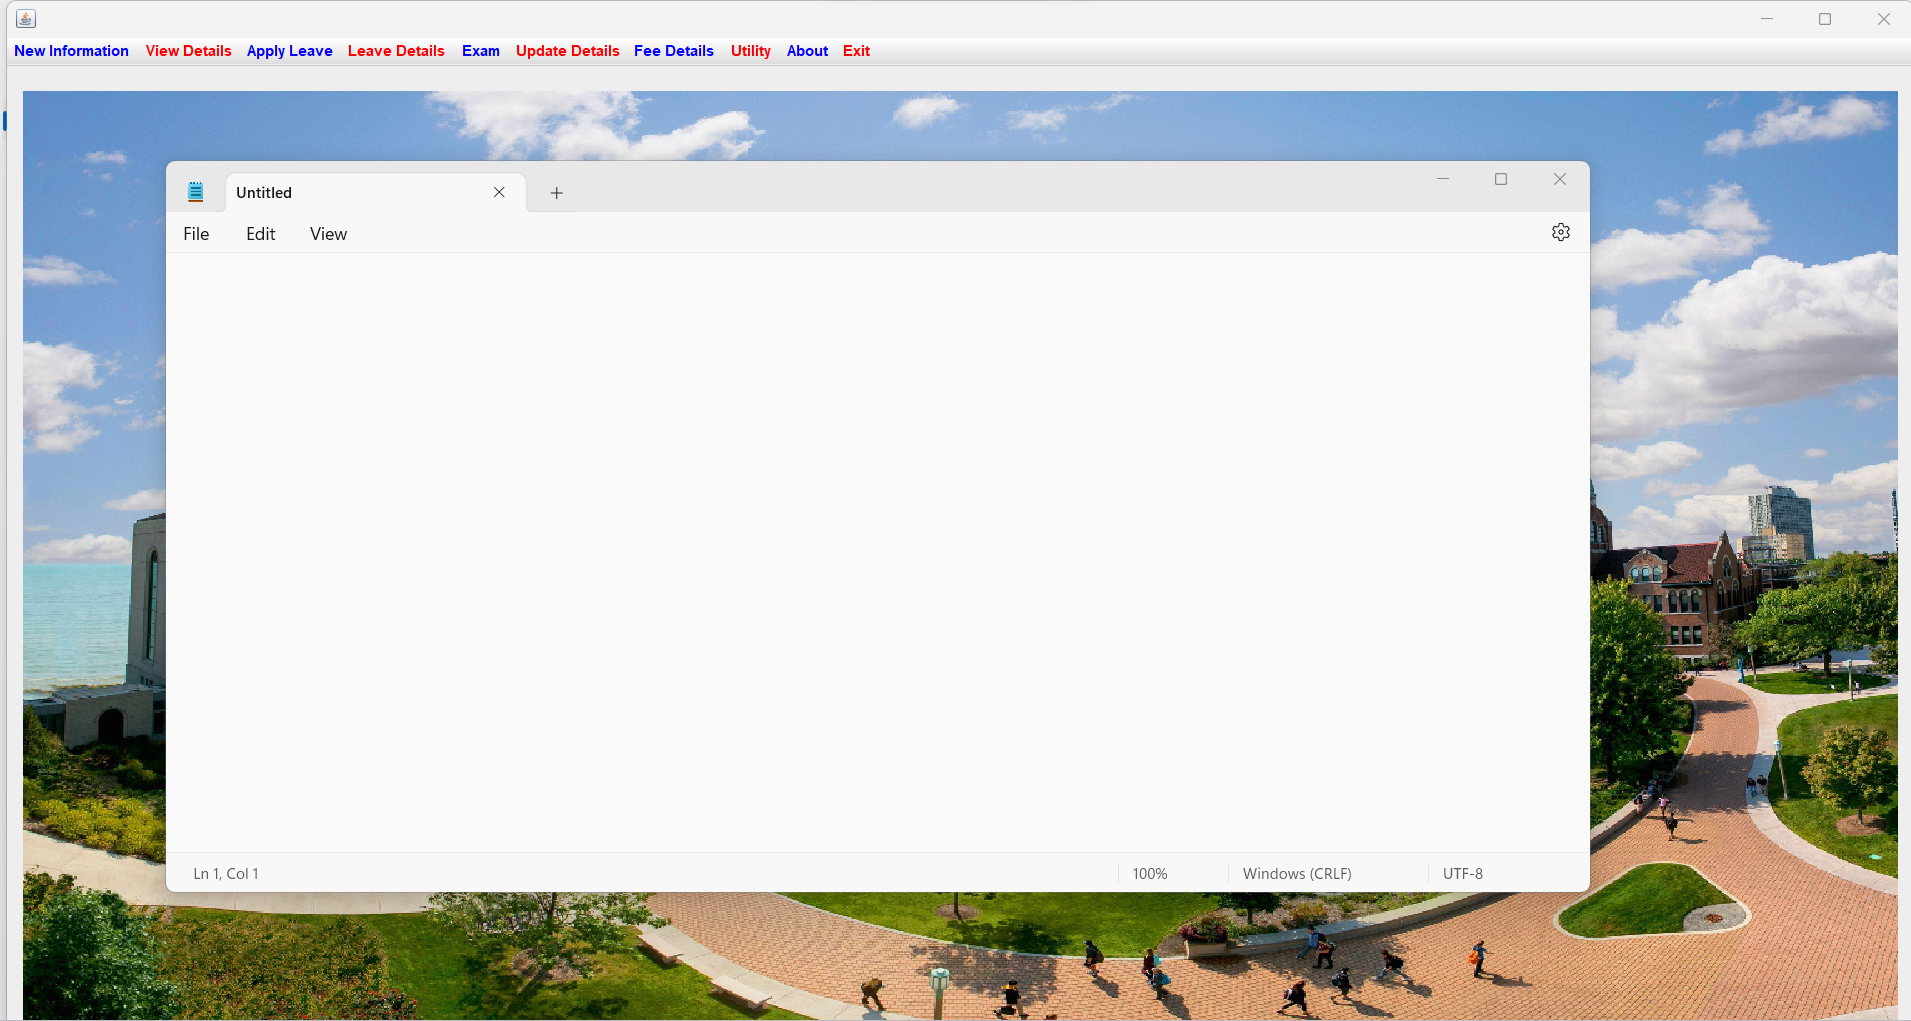The height and width of the screenshot is (1021, 1911).
Task: Open the File menu
Action: [196, 233]
